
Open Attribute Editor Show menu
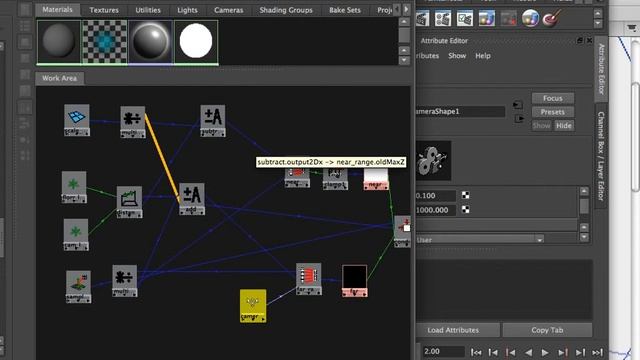pyautogui.click(x=457, y=56)
